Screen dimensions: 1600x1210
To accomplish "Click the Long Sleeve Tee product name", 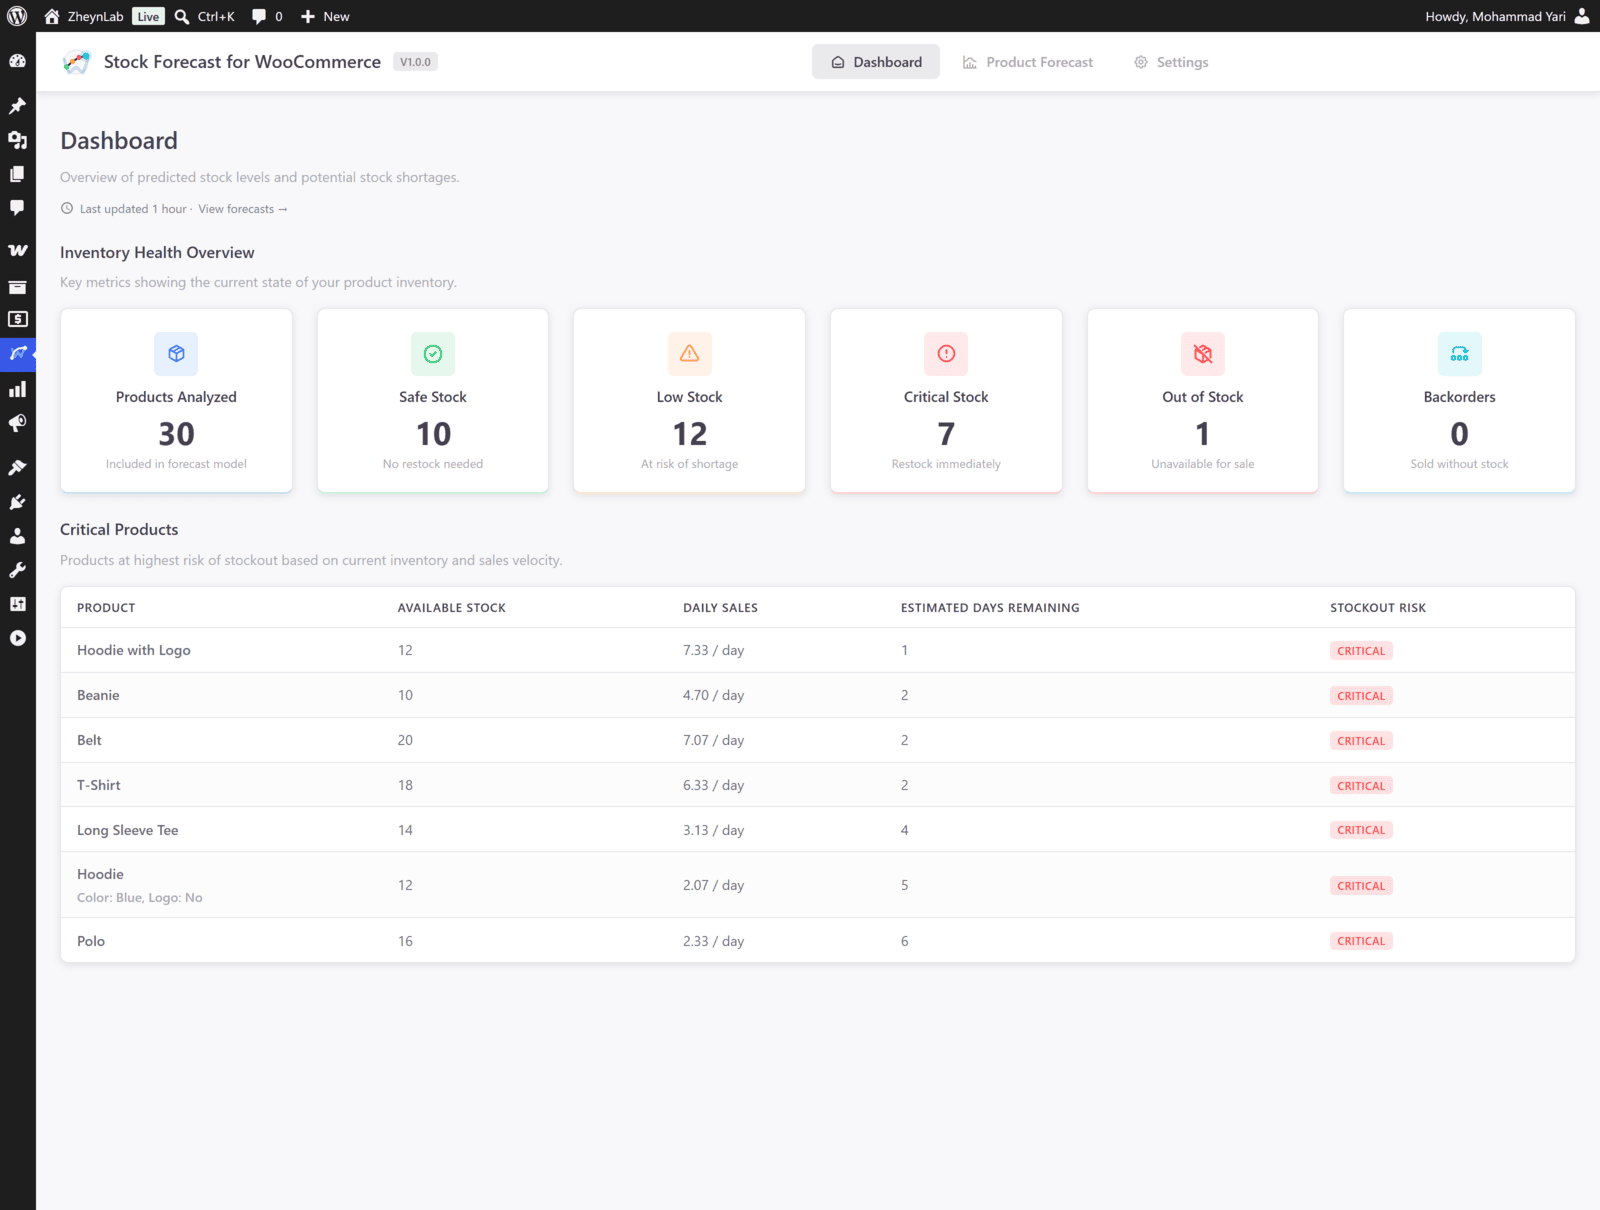I will click(128, 830).
